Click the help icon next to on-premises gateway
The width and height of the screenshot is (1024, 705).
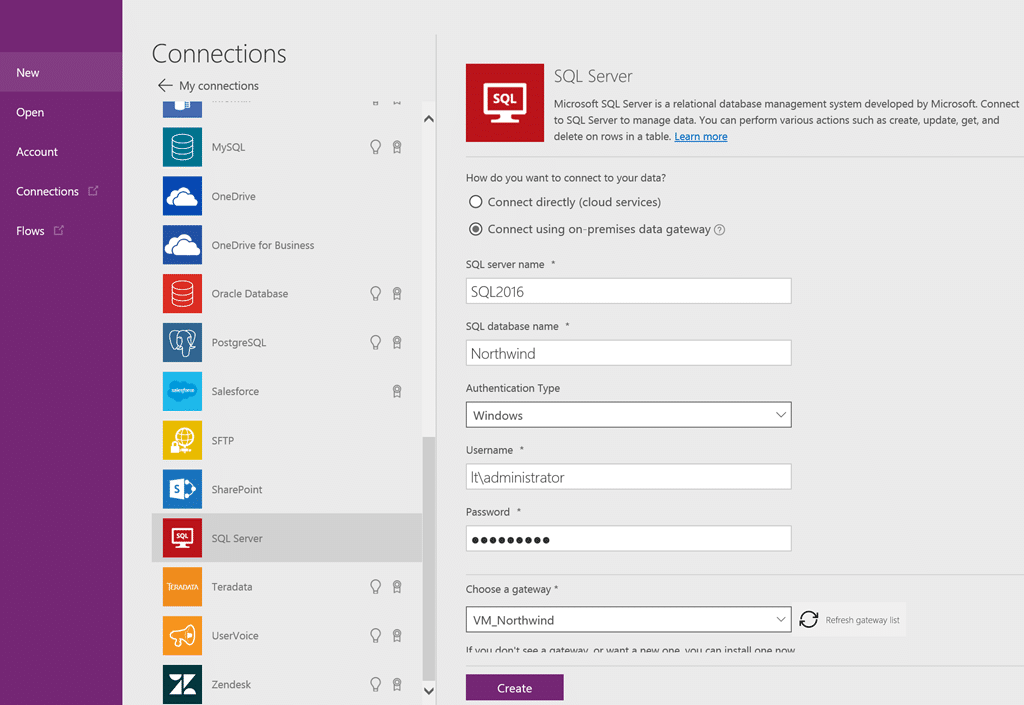coord(719,230)
